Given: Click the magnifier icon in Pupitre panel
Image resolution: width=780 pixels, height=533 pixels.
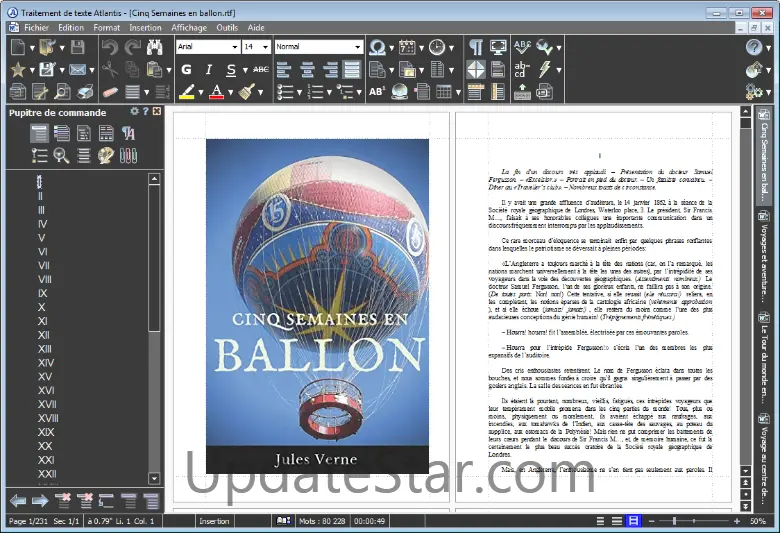Looking at the screenshot, I should pyautogui.click(x=61, y=156).
